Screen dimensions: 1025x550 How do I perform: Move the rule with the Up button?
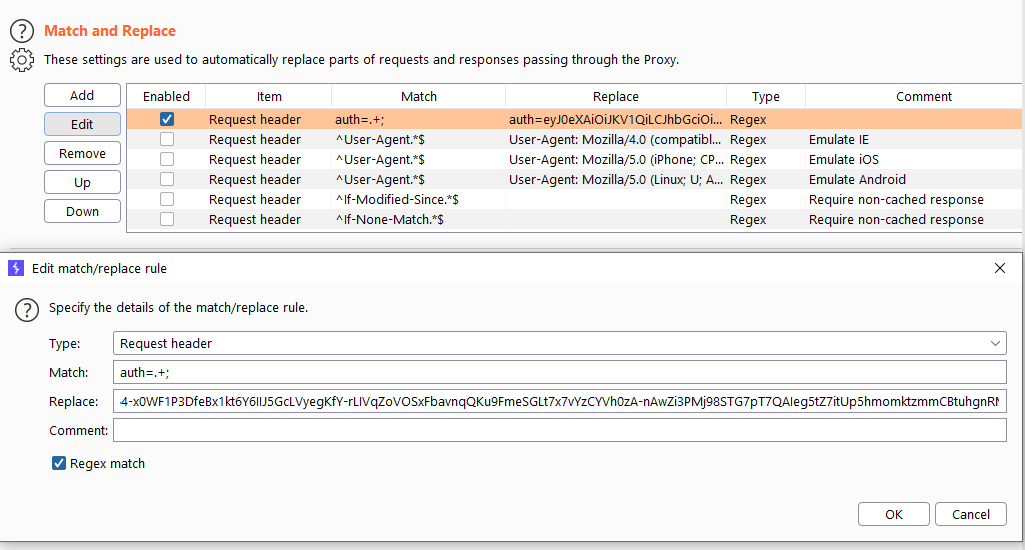coord(82,182)
